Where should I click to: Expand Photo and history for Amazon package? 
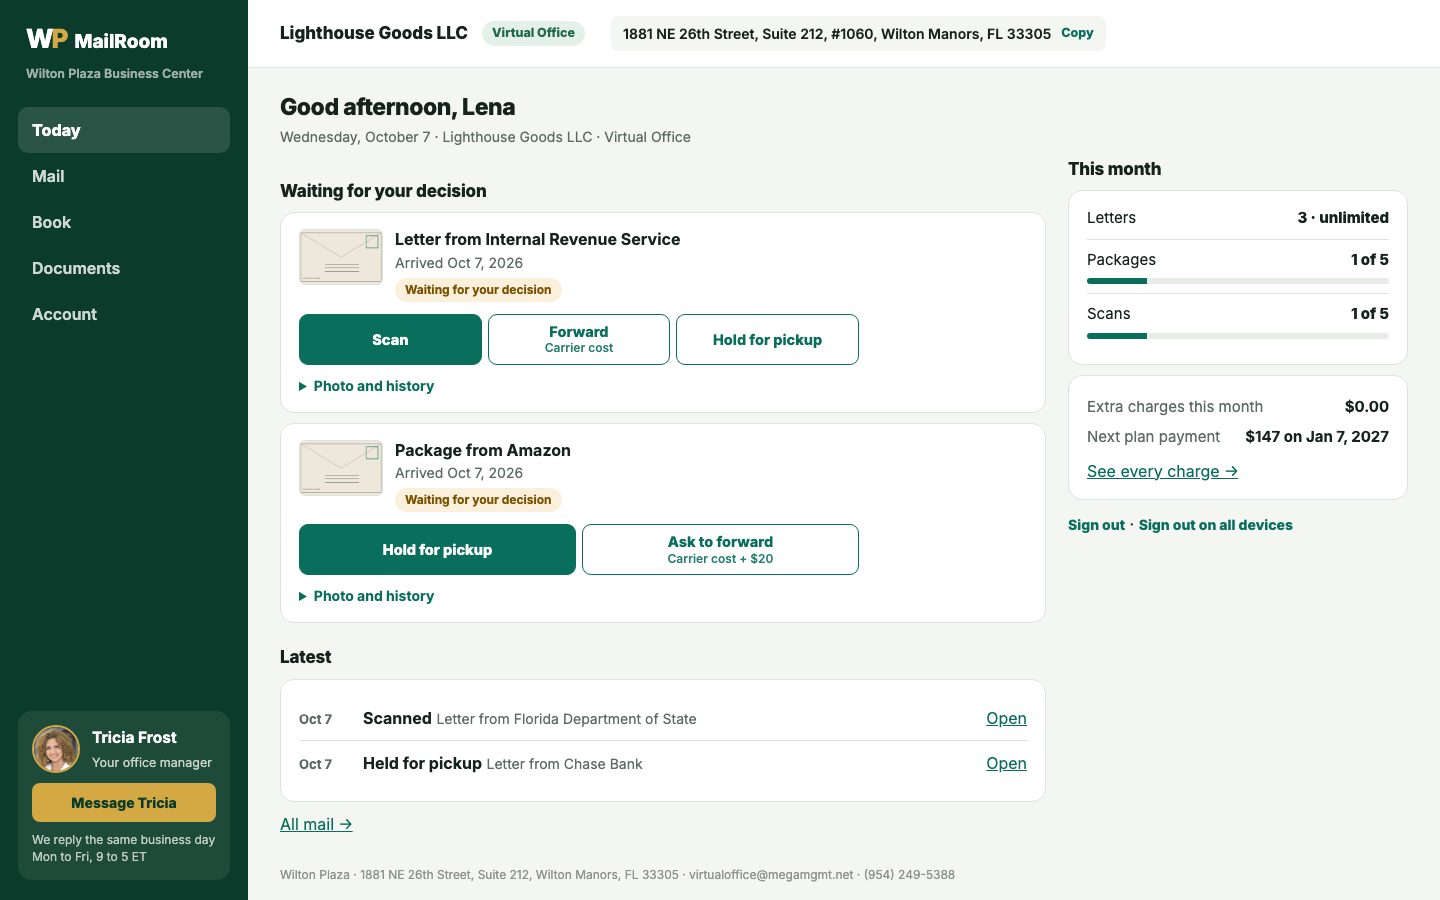point(366,596)
